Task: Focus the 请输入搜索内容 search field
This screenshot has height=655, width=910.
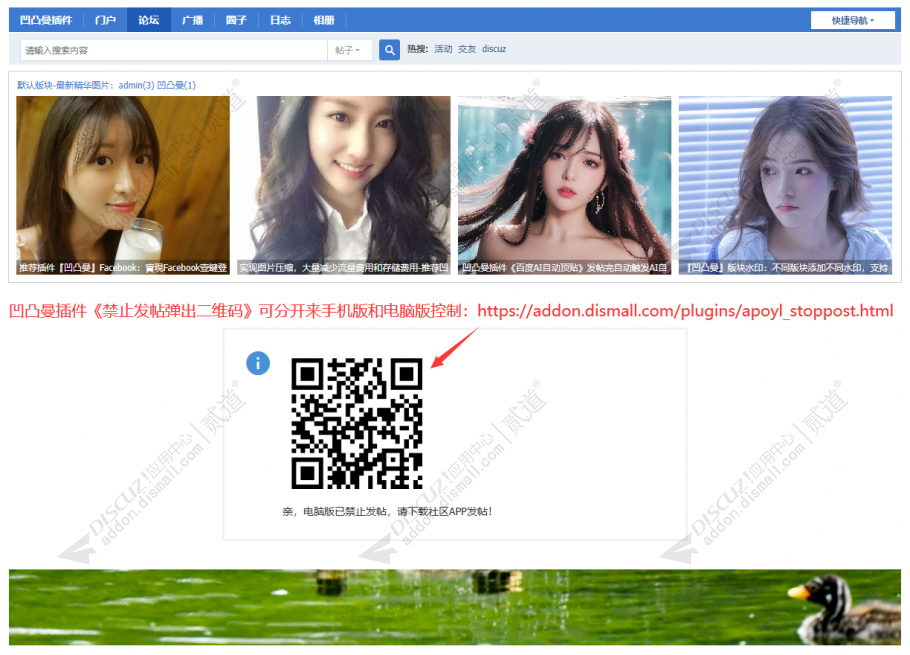Action: point(174,50)
